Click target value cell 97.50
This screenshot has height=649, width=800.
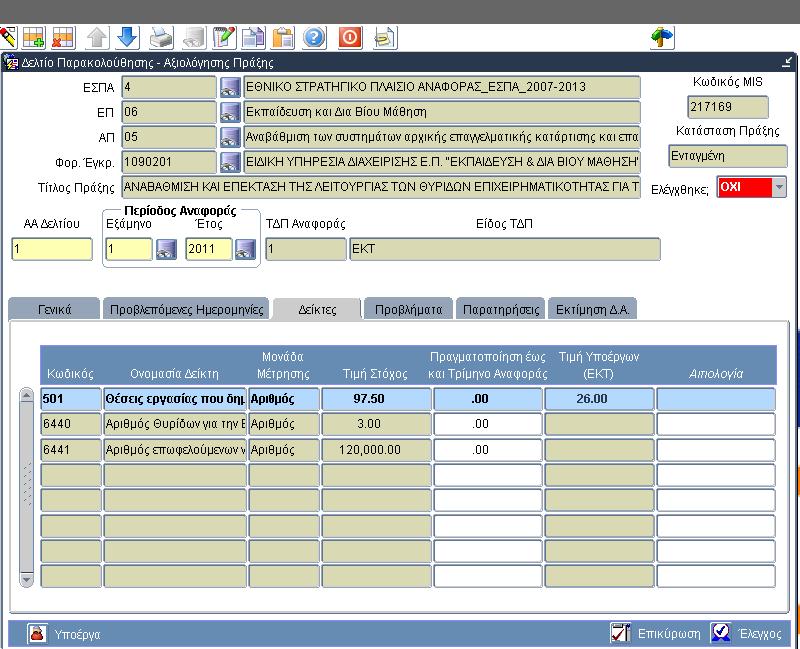tap(377, 399)
